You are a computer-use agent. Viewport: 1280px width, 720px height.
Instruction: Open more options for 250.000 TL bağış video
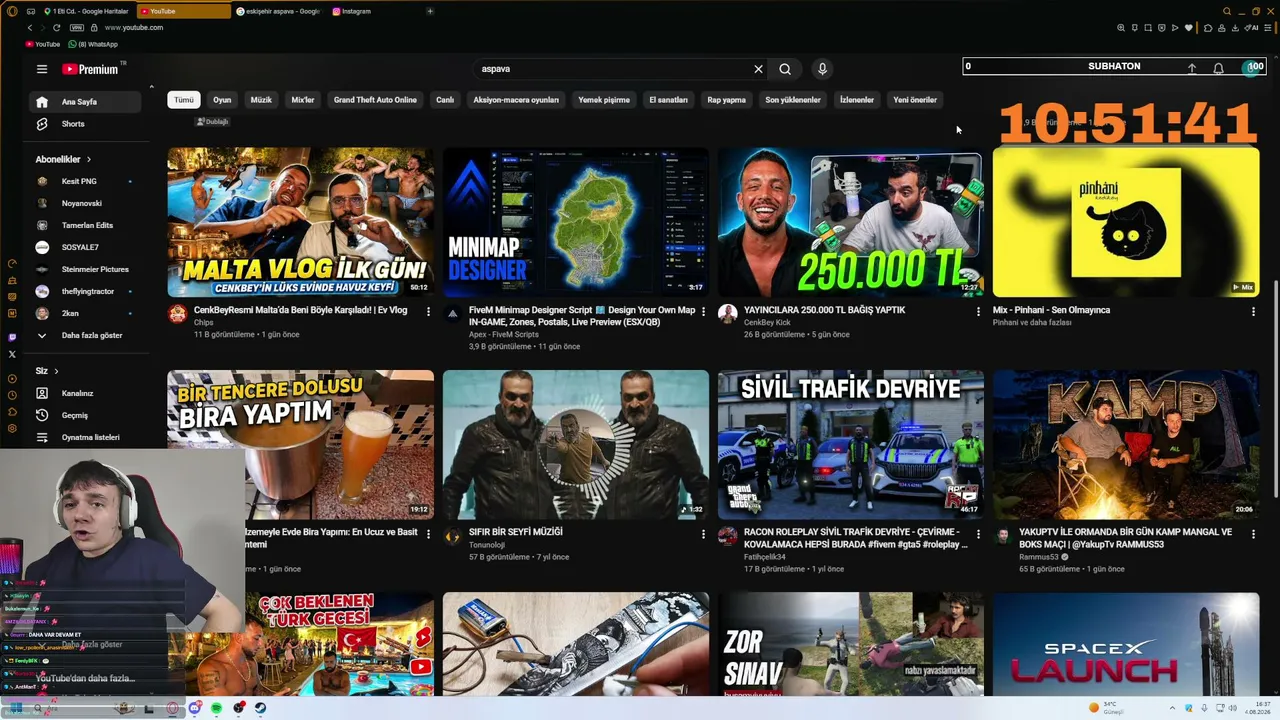coord(978,312)
